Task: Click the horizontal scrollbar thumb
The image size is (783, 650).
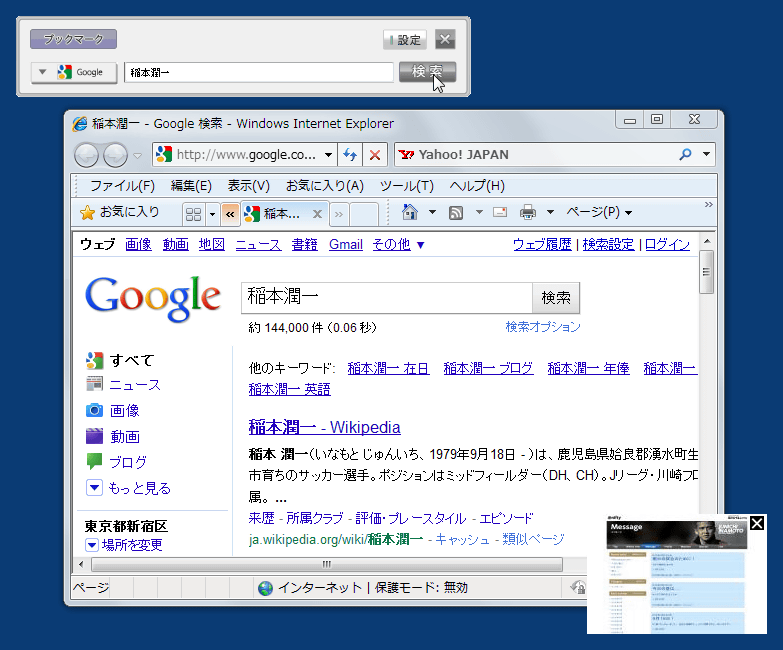Action: [327, 565]
